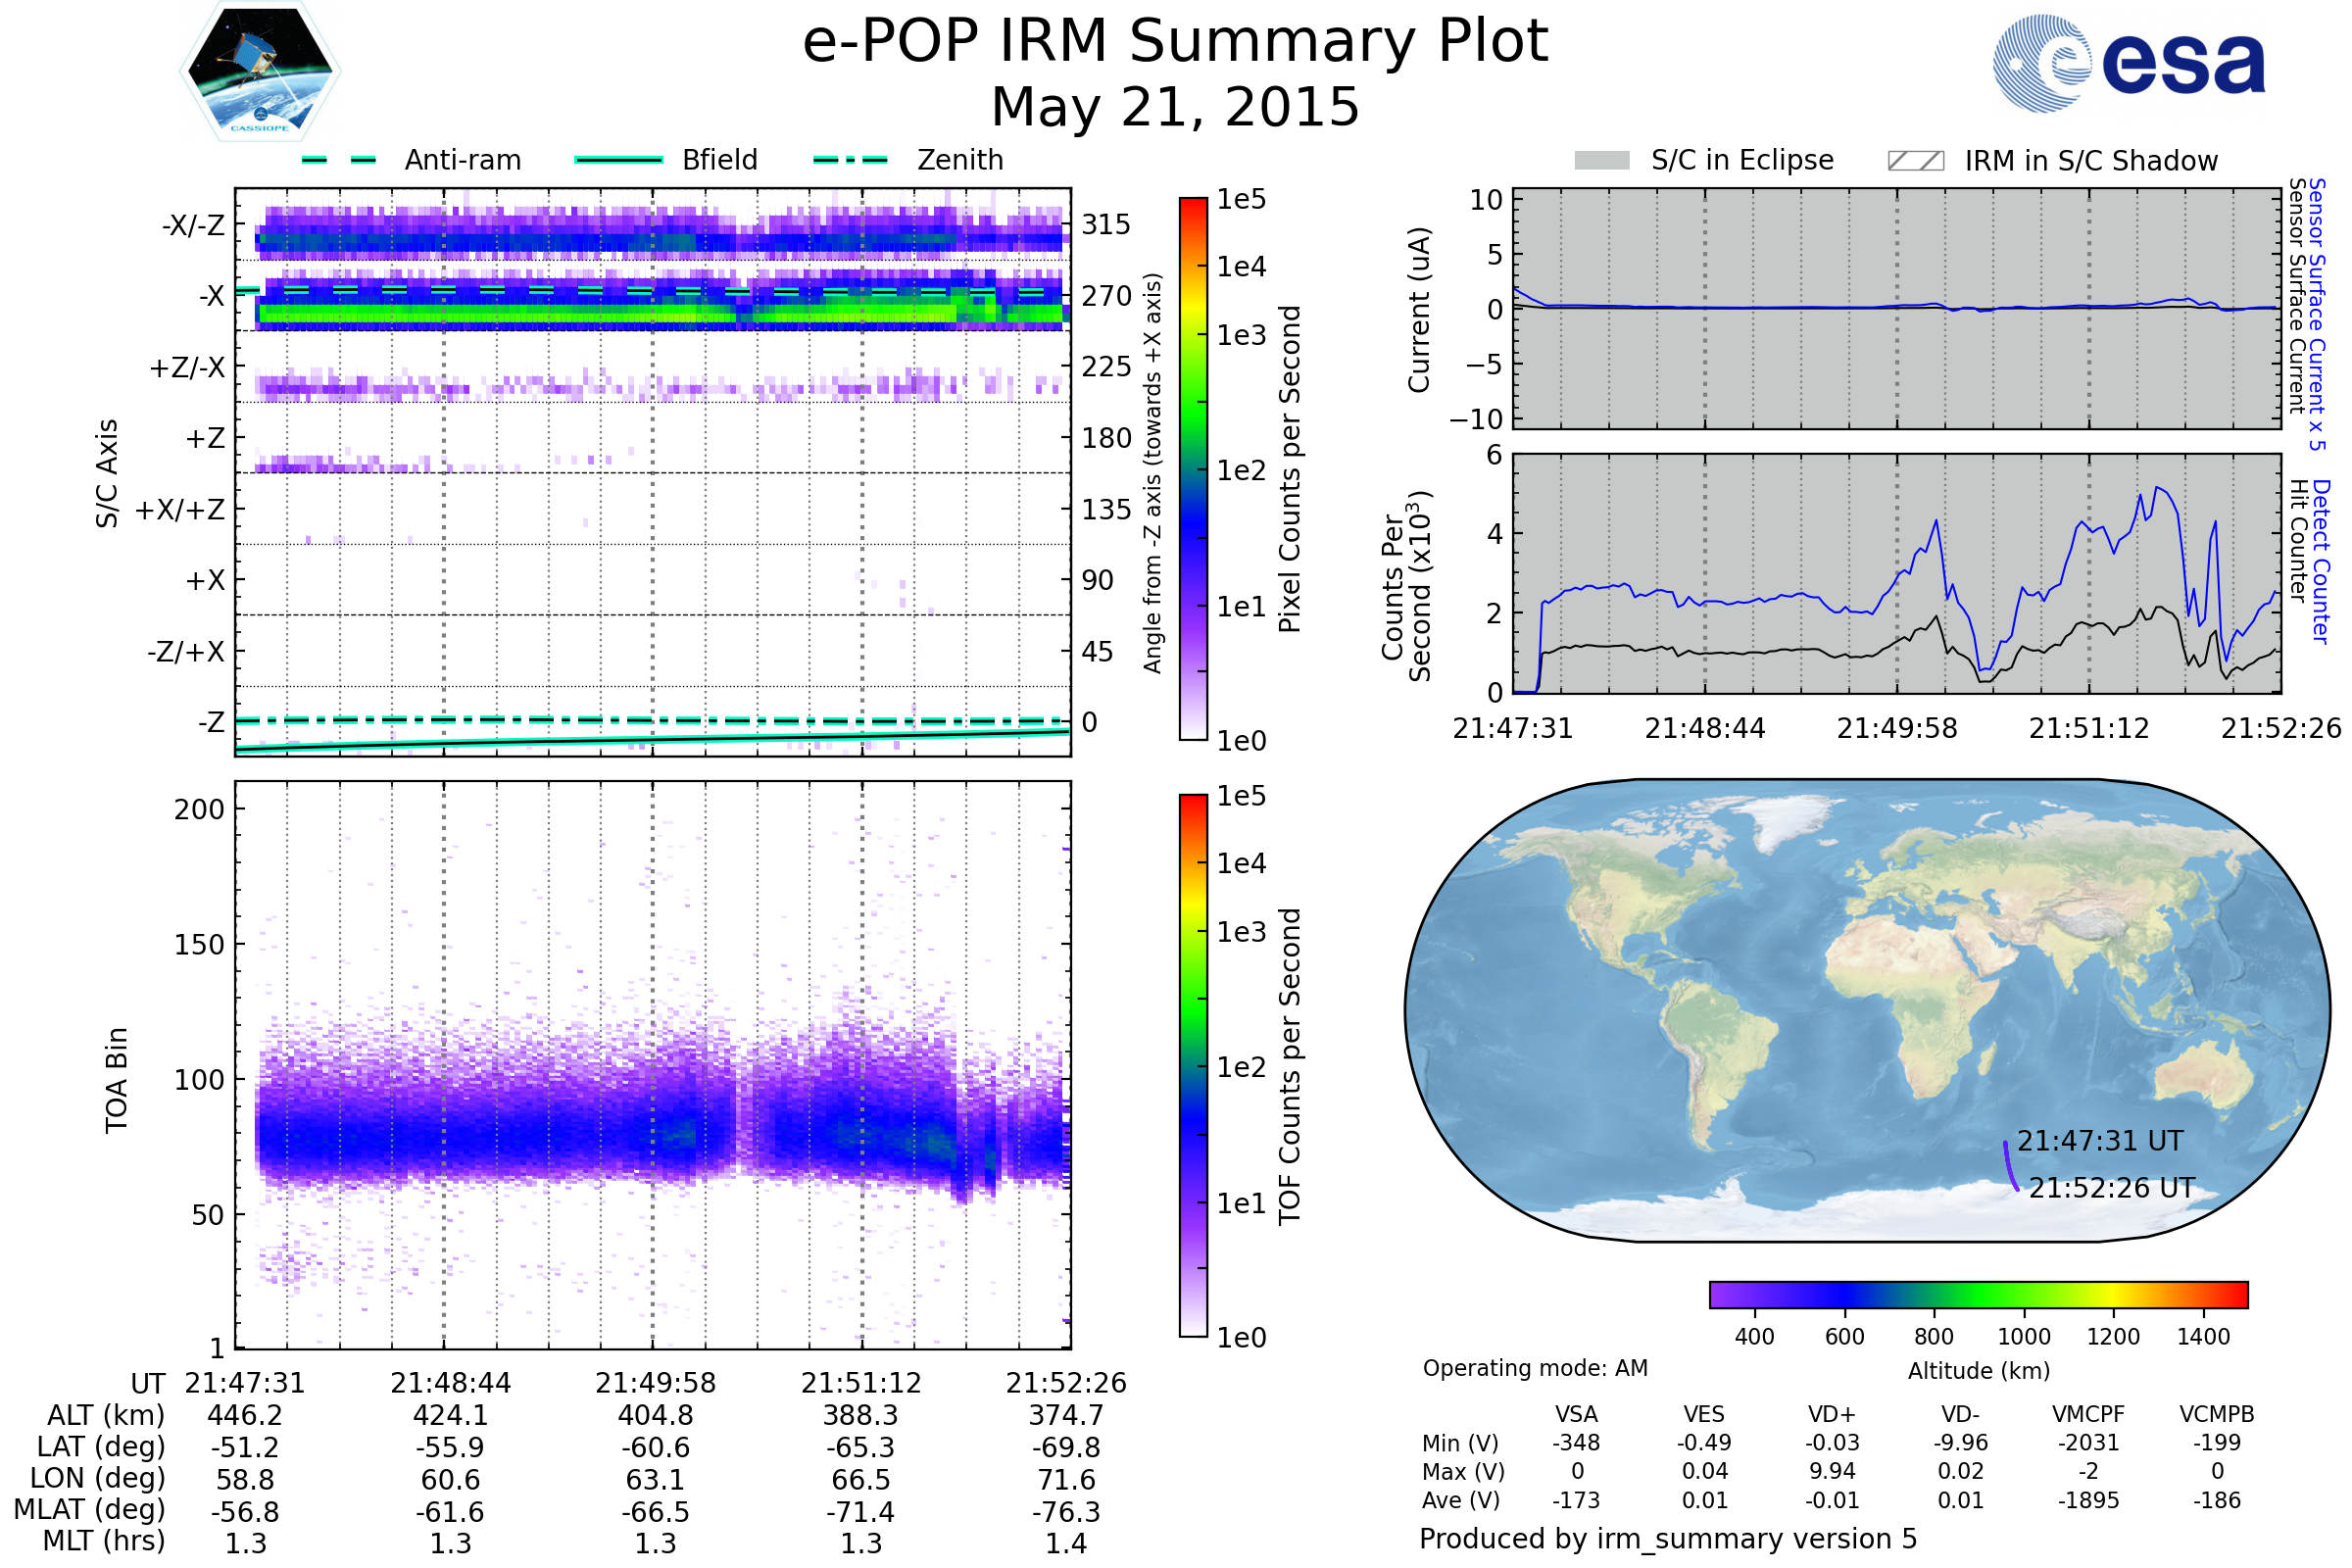Click the Altitude (km) horizontal colorbar

1978,1294
